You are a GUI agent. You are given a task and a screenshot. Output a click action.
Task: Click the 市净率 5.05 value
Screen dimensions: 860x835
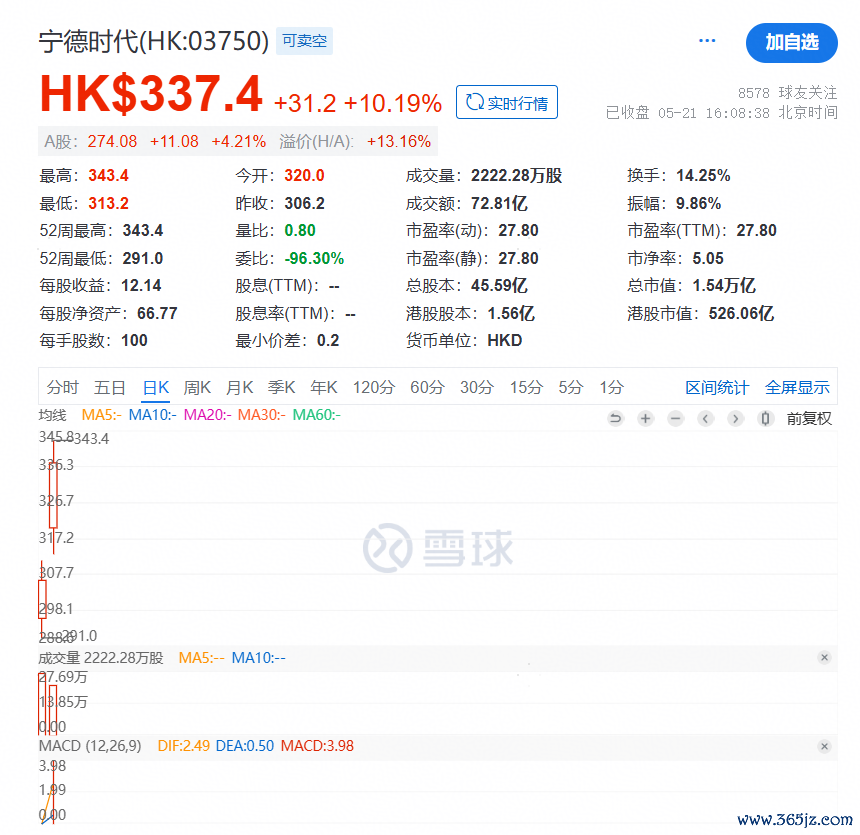708,258
